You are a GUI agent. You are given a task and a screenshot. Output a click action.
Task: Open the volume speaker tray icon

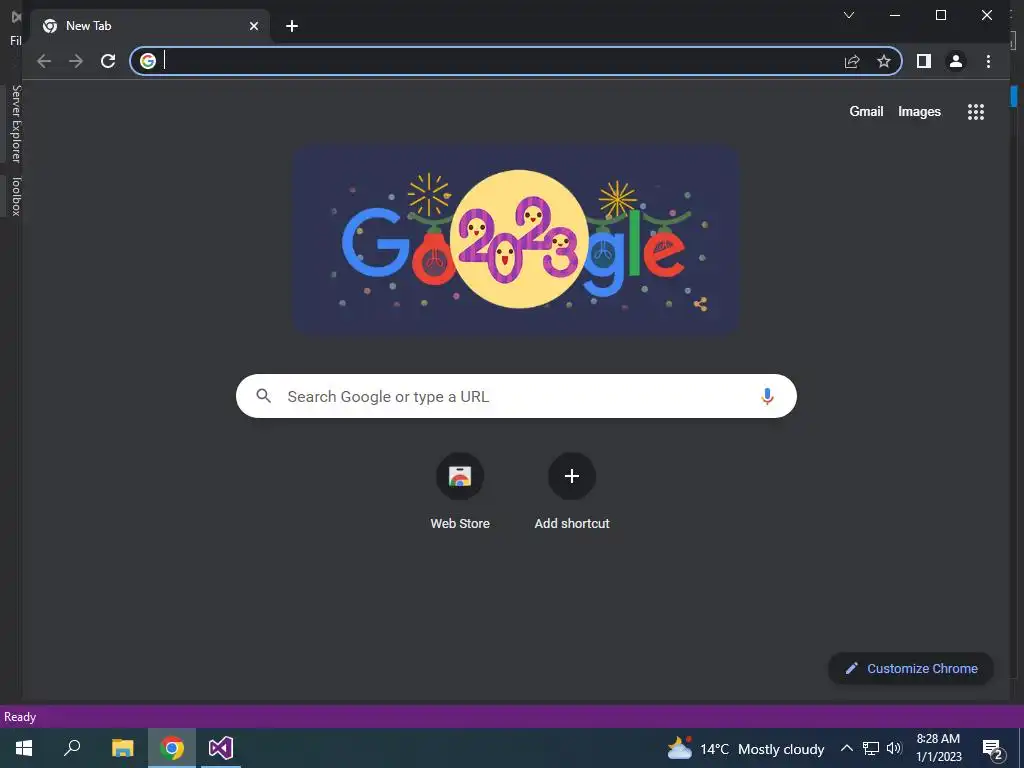click(894, 748)
